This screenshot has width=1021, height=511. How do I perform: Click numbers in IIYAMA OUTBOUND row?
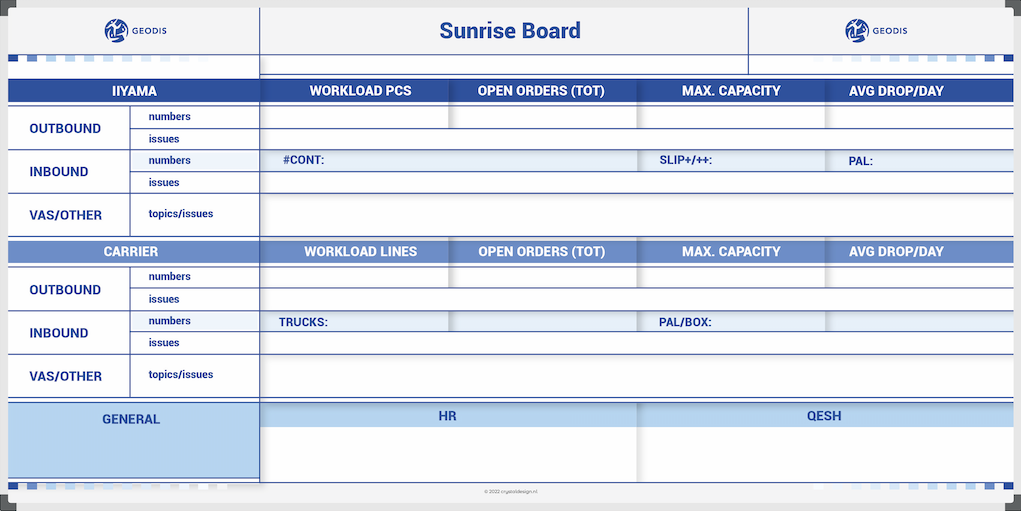tap(169, 117)
